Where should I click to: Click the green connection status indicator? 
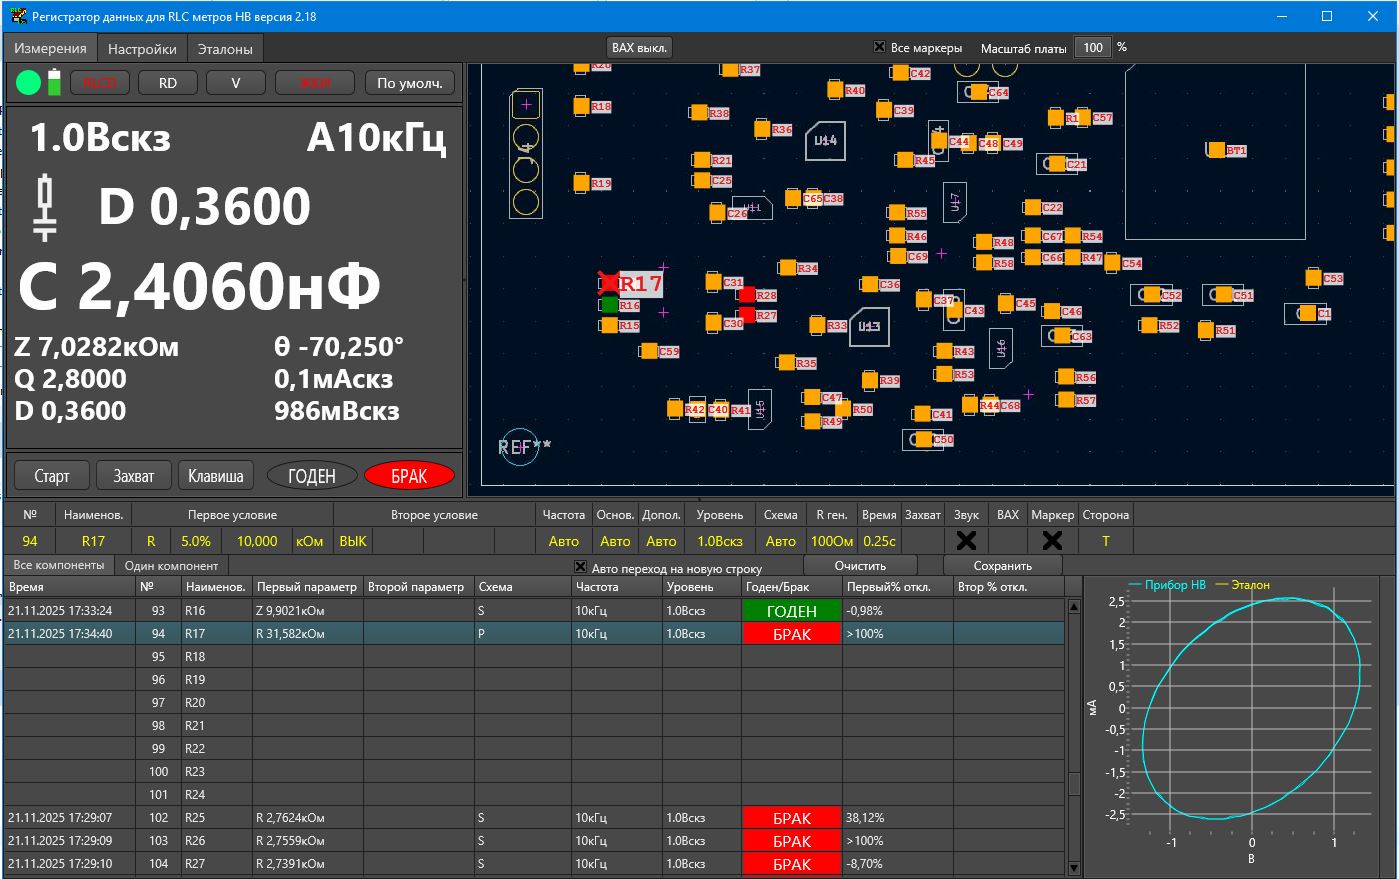pyautogui.click(x=28, y=83)
